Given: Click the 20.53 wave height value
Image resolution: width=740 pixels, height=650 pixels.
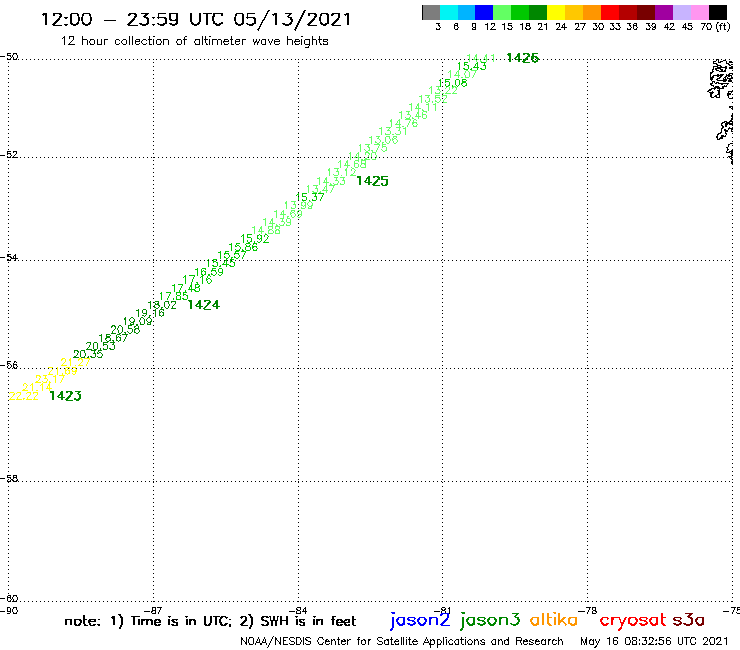Looking at the screenshot, I should (x=101, y=346).
